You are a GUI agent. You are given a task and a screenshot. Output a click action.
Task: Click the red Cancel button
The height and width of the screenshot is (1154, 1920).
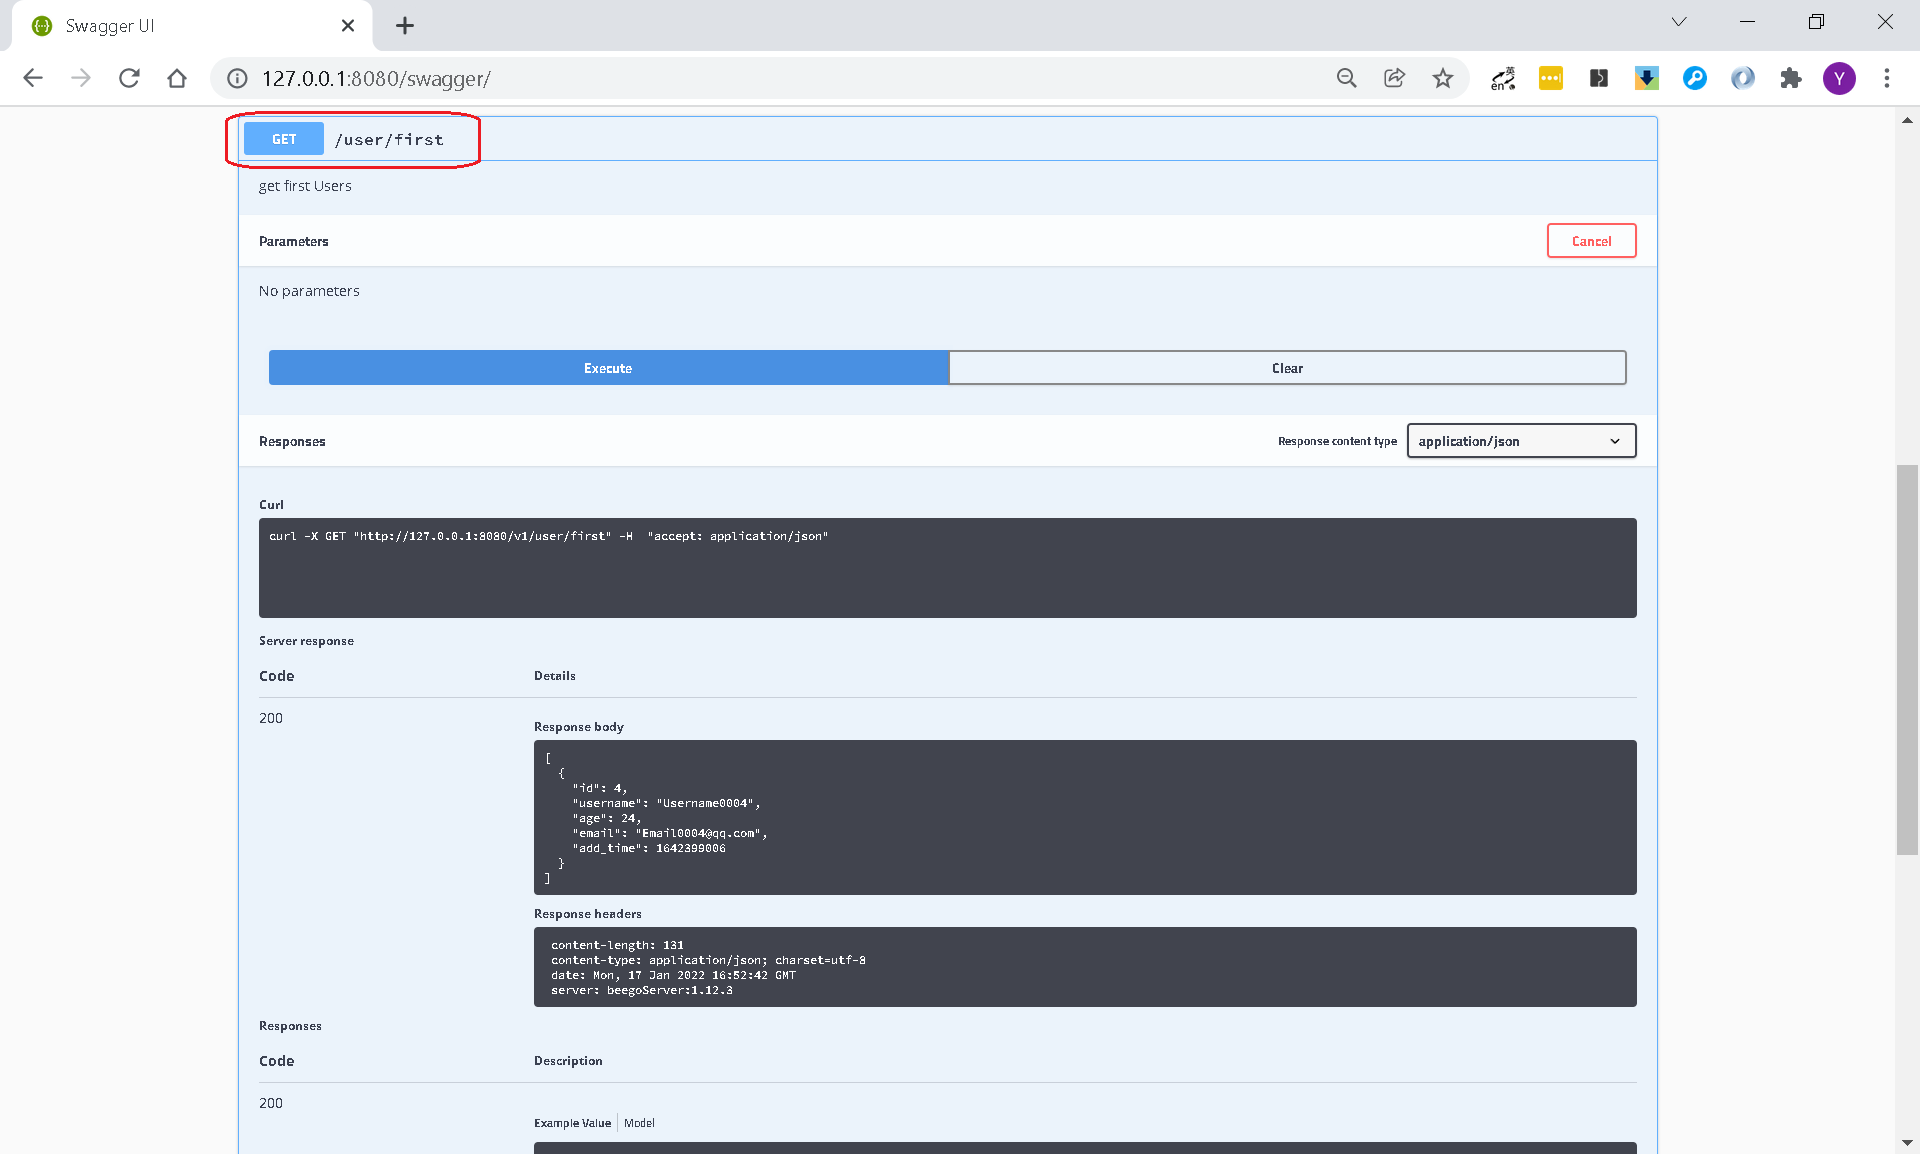pyautogui.click(x=1591, y=241)
